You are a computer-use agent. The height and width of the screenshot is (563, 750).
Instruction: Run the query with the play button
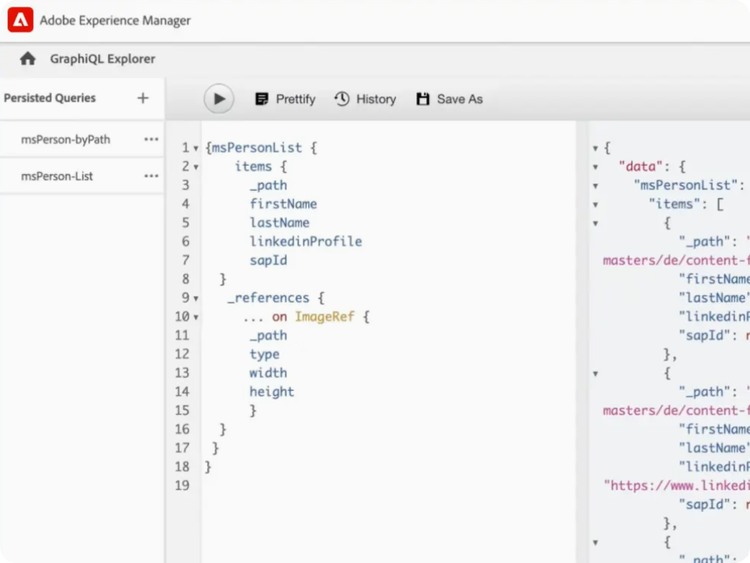click(x=219, y=99)
